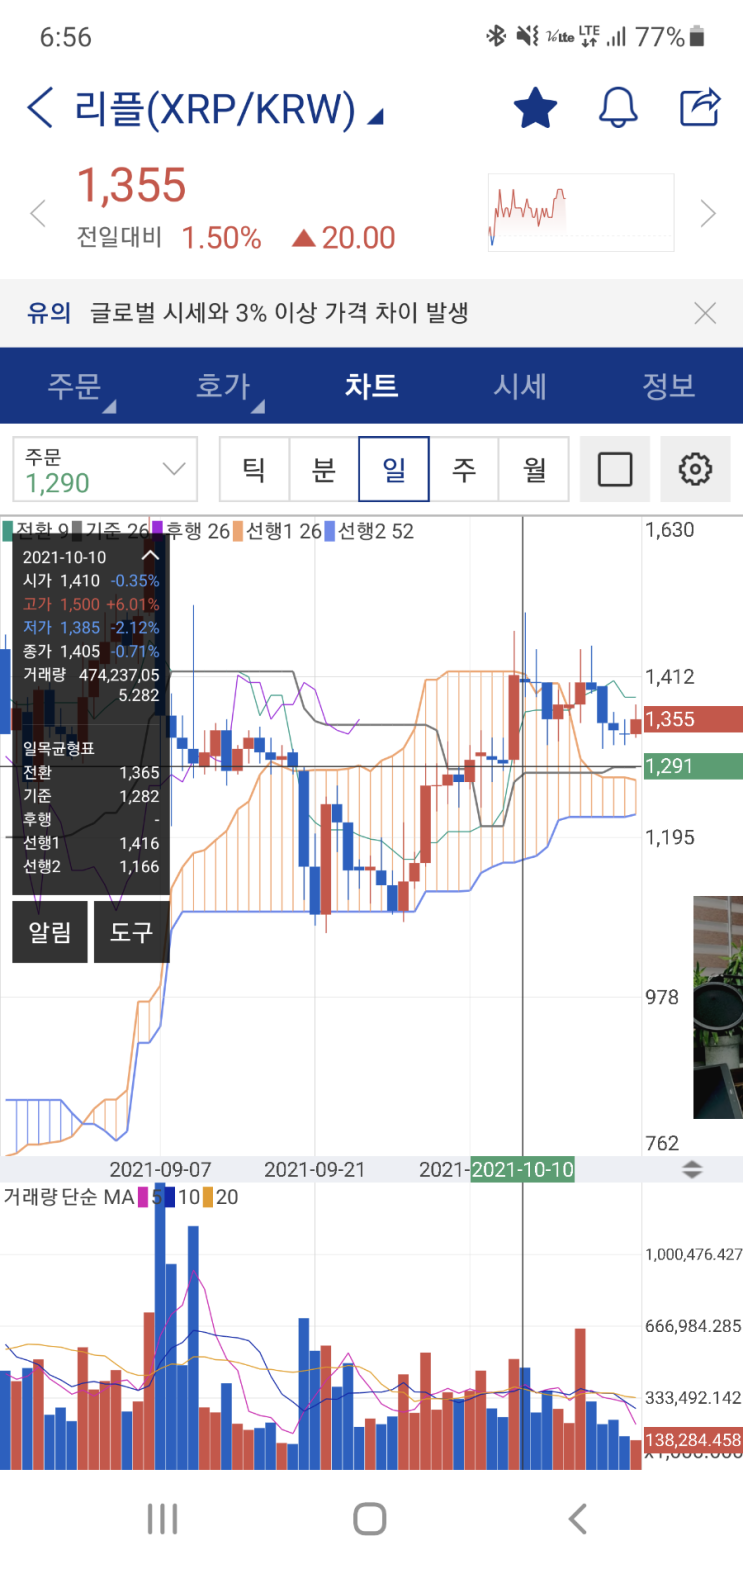Tap the 138,284.458 volume tag
743x1569 pixels.
click(693, 1440)
